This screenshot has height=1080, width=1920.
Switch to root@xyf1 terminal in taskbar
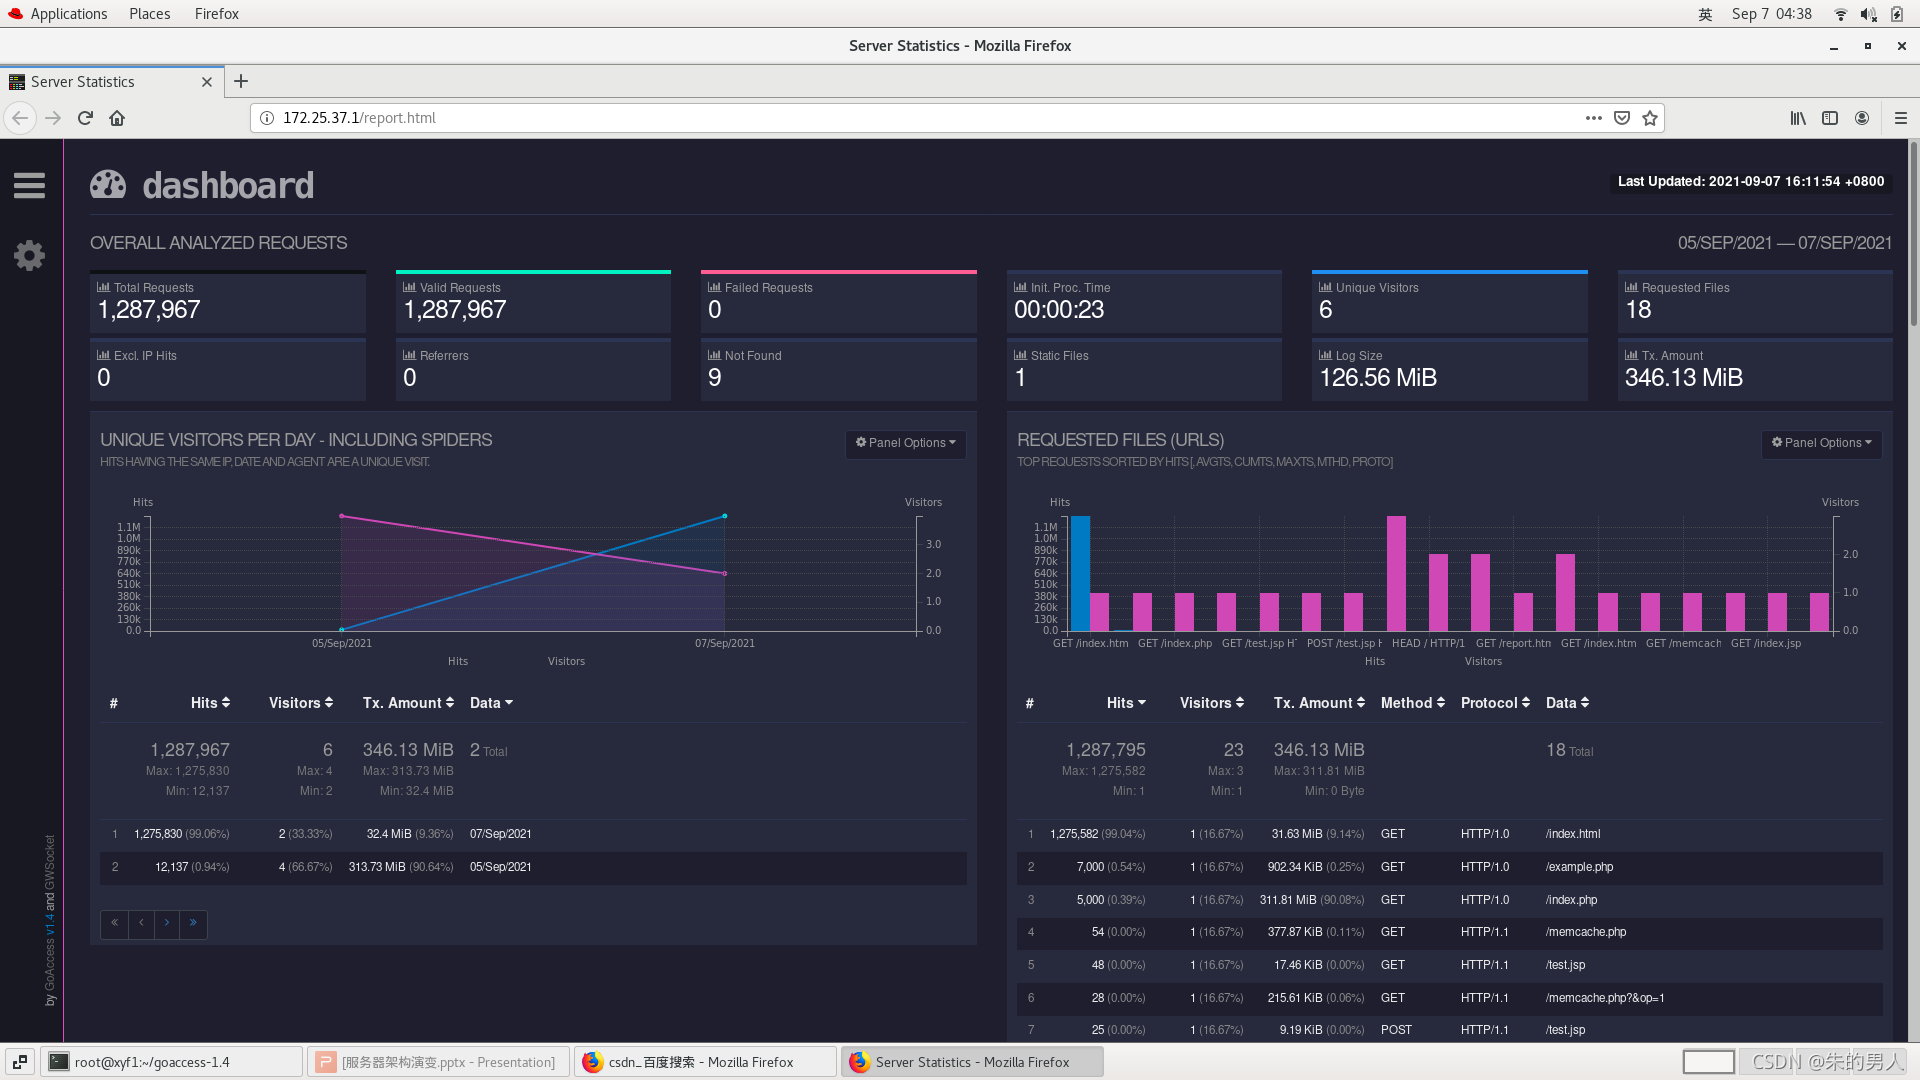click(172, 1062)
